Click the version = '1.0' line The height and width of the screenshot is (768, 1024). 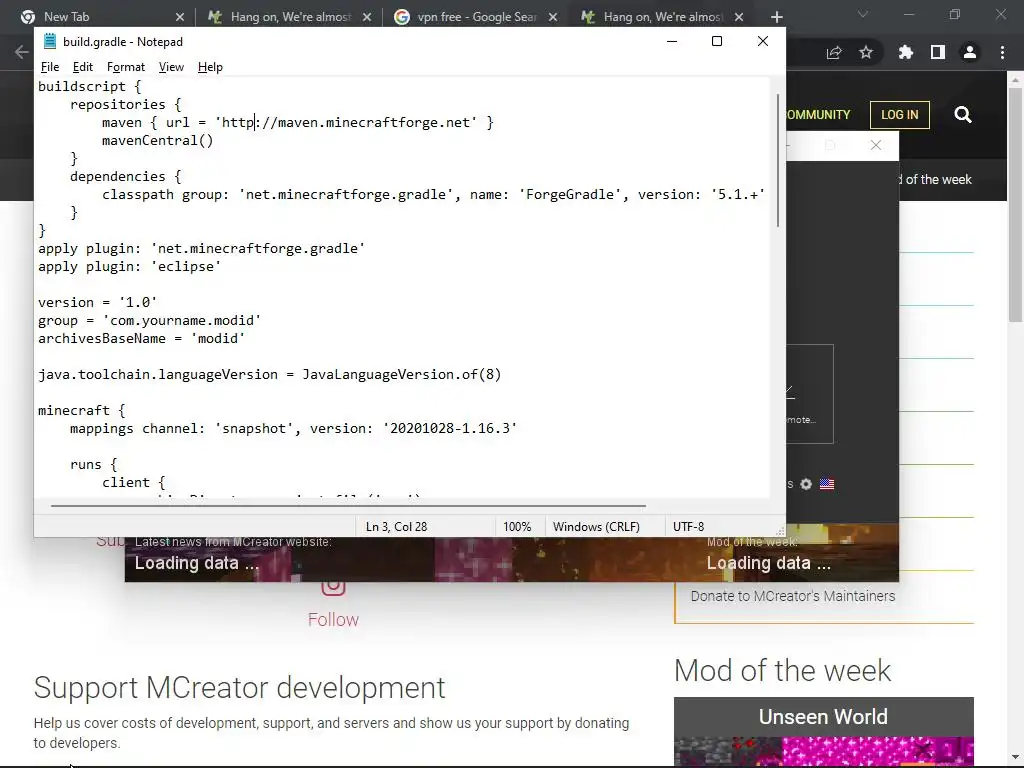pyautogui.click(x=97, y=302)
